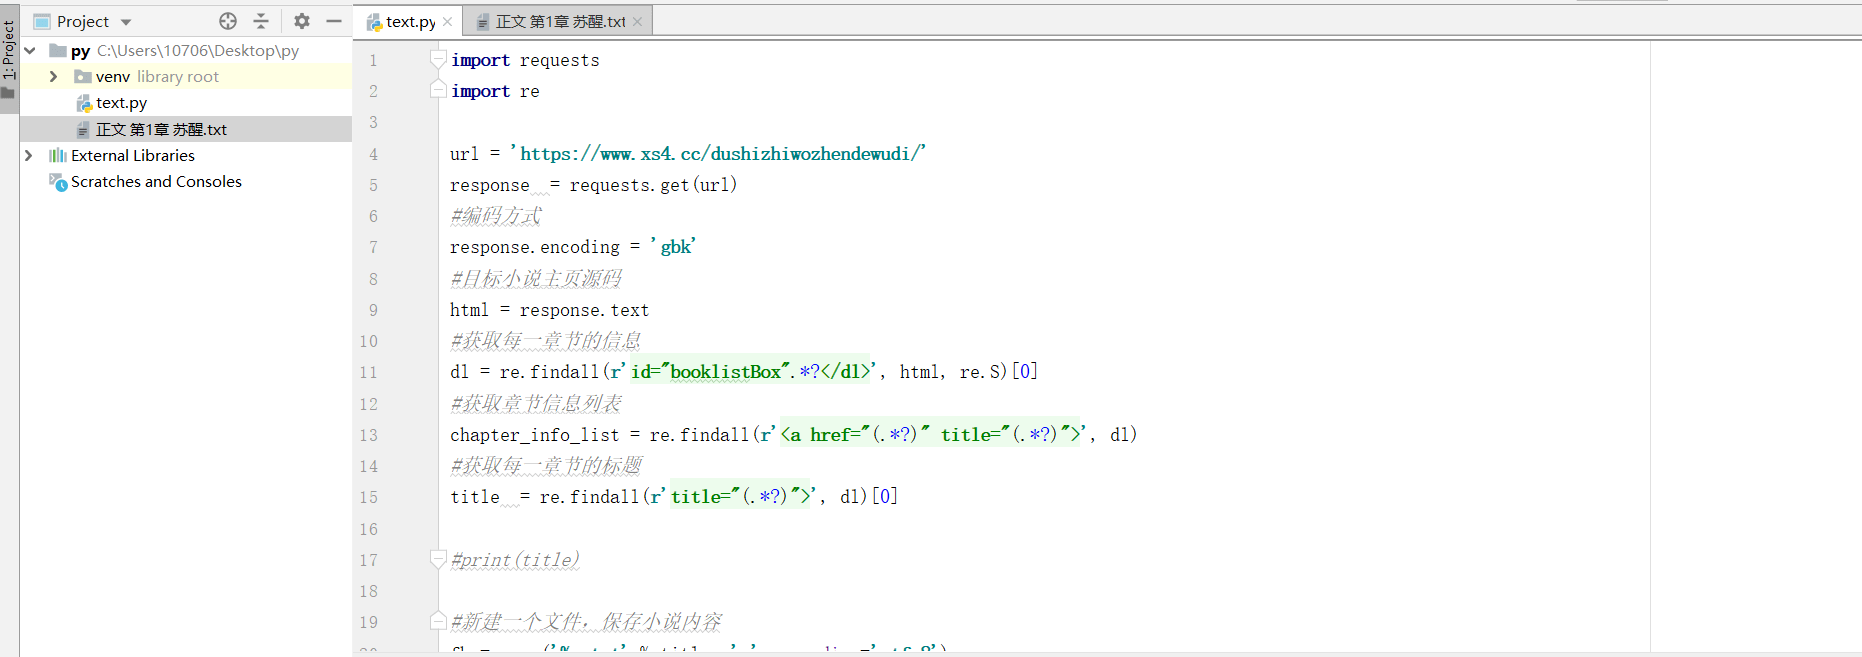
Task: Click the py root folder icon
Action: pyautogui.click(x=58, y=50)
